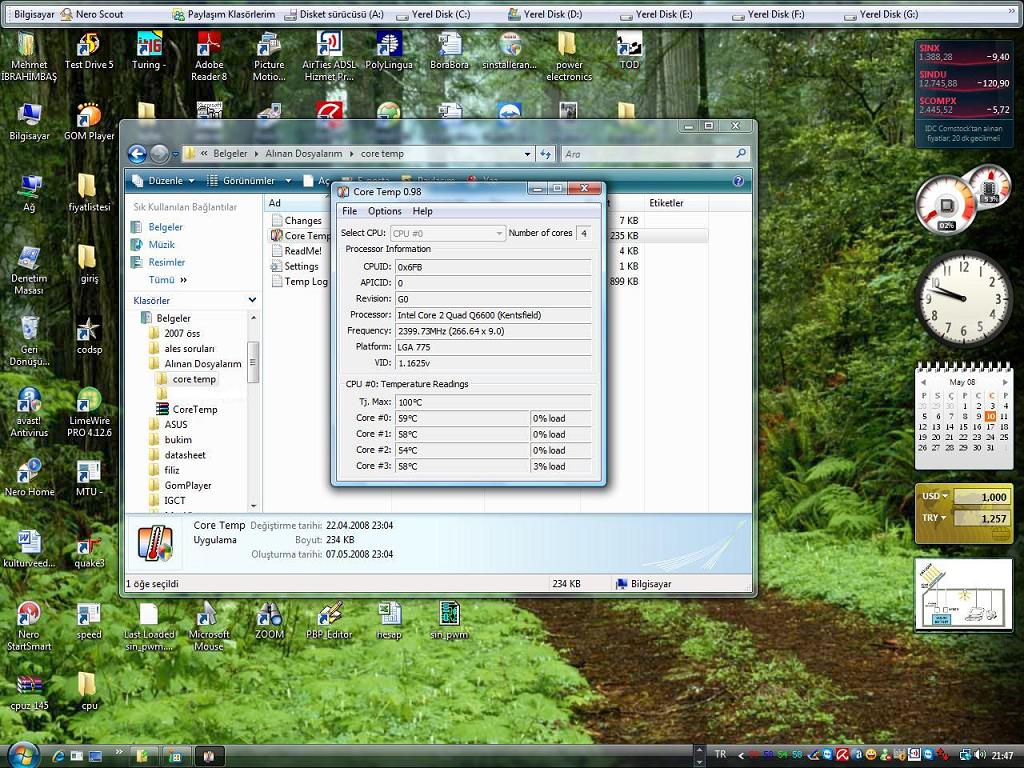The image size is (1024, 768).
Task: Click the Explorer forward navigation button
Action: point(159,154)
